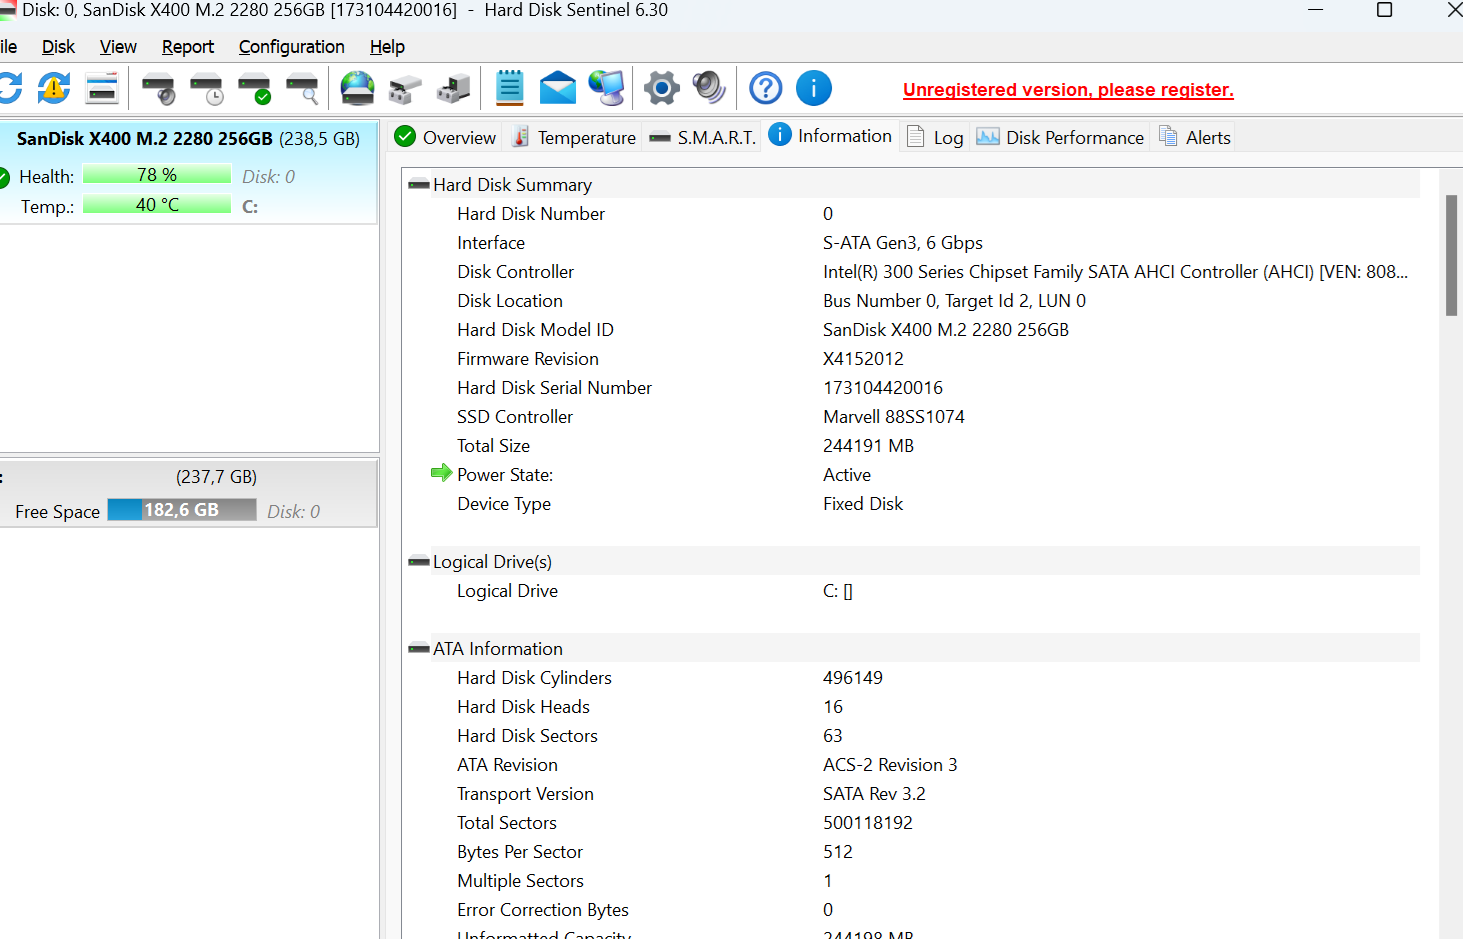The height and width of the screenshot is (939, 1463).
Task: Open the Configuration menu
Action: point(291,47)
